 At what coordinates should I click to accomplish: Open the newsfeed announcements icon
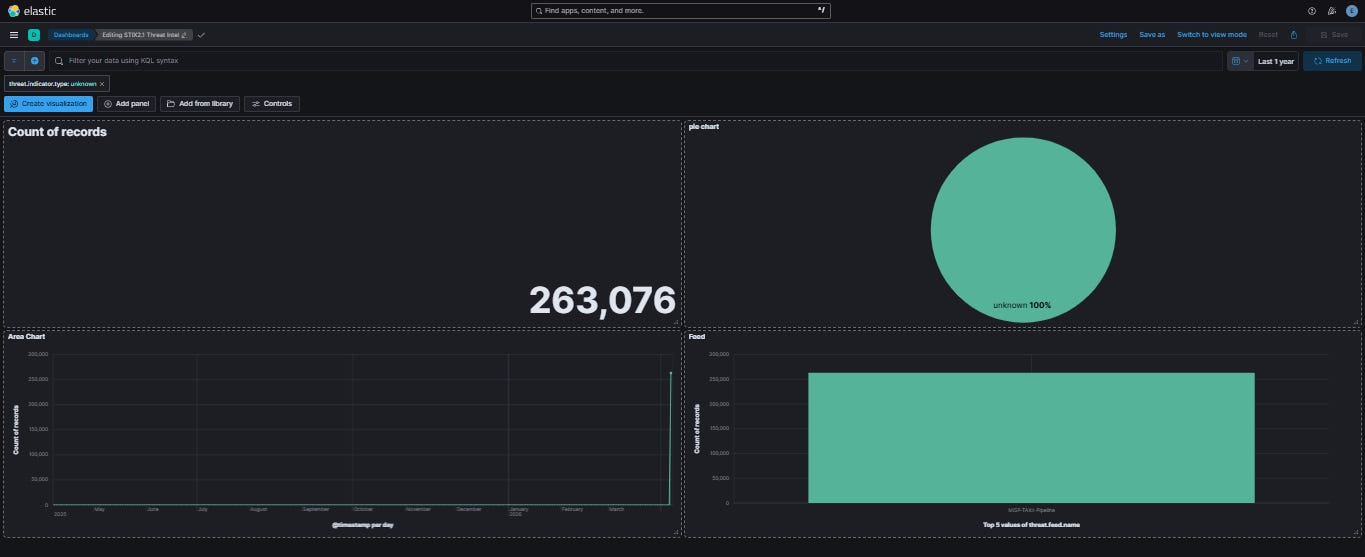pos(1332,11)
